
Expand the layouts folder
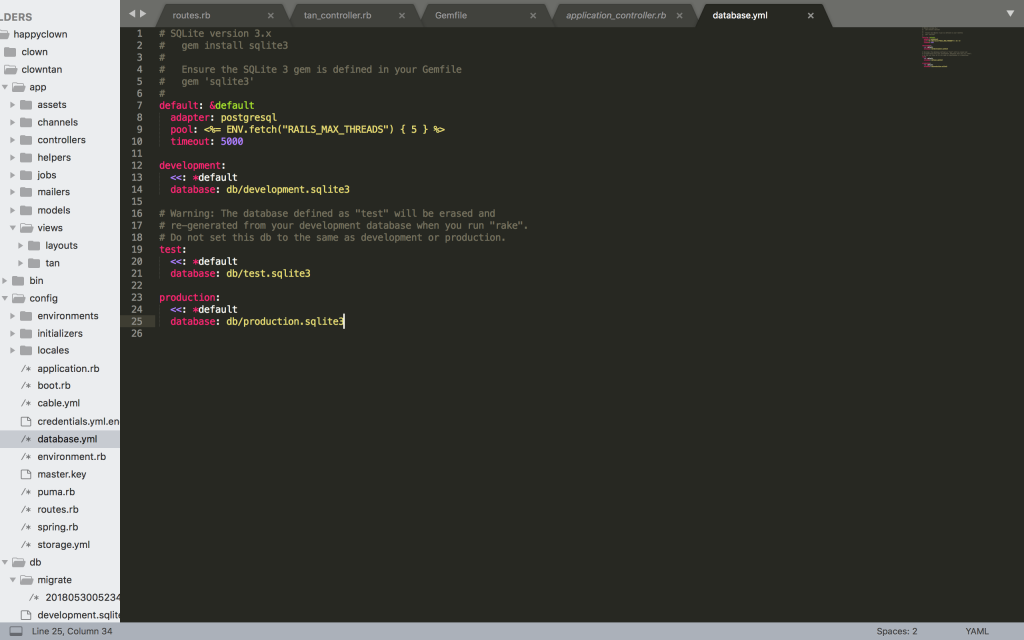coord(20,246)
